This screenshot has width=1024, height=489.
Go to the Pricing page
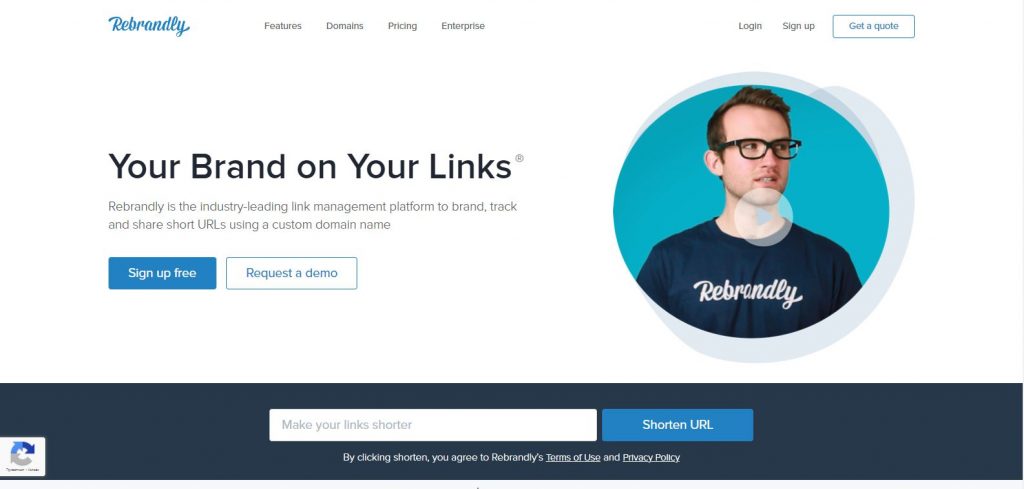(x=402, y=26)
